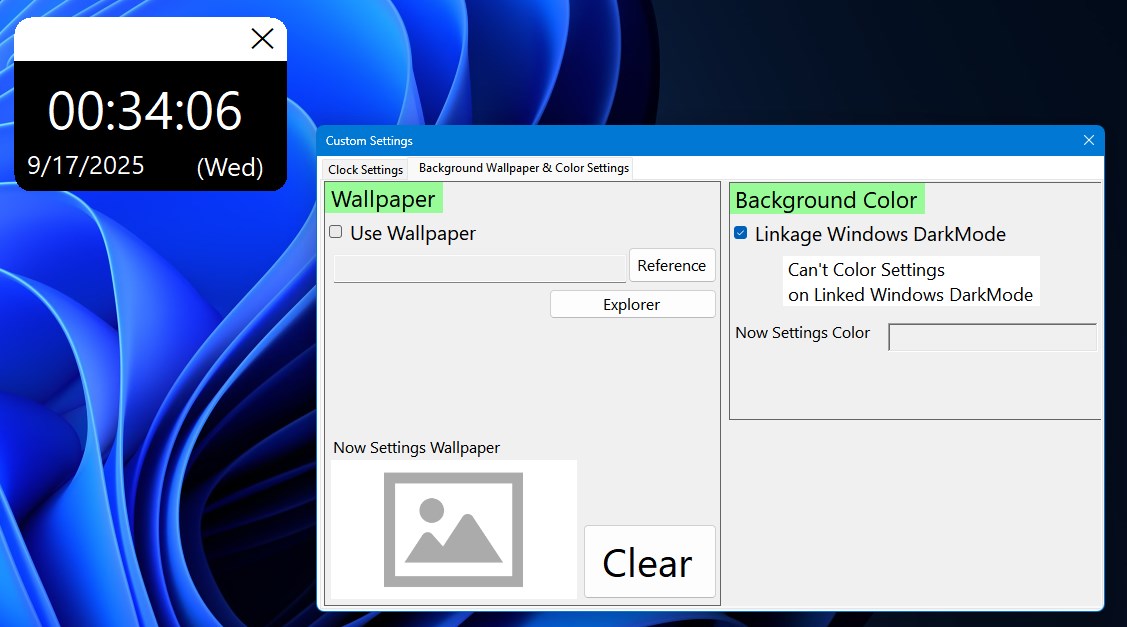
Task: Click the Wallpaper section heading
Action: click(x=383, y=199)
